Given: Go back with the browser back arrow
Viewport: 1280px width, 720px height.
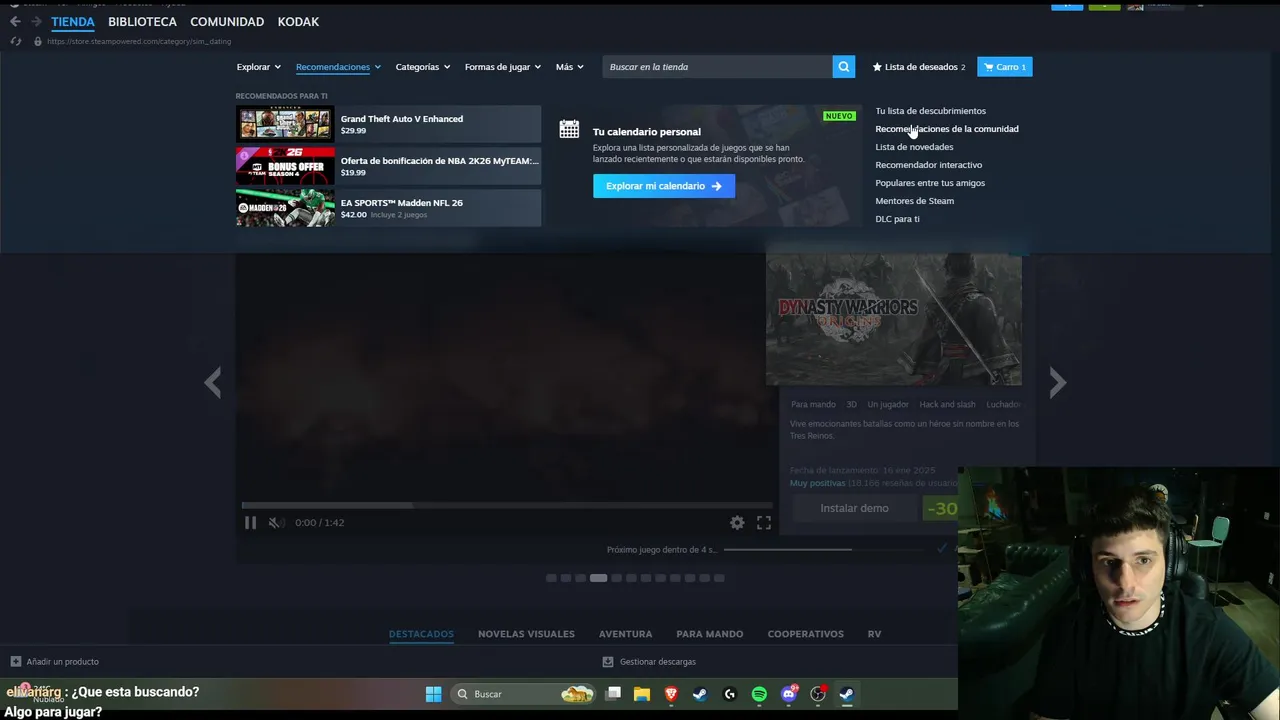Looking at the screenshot, I should tap(15, 21).
